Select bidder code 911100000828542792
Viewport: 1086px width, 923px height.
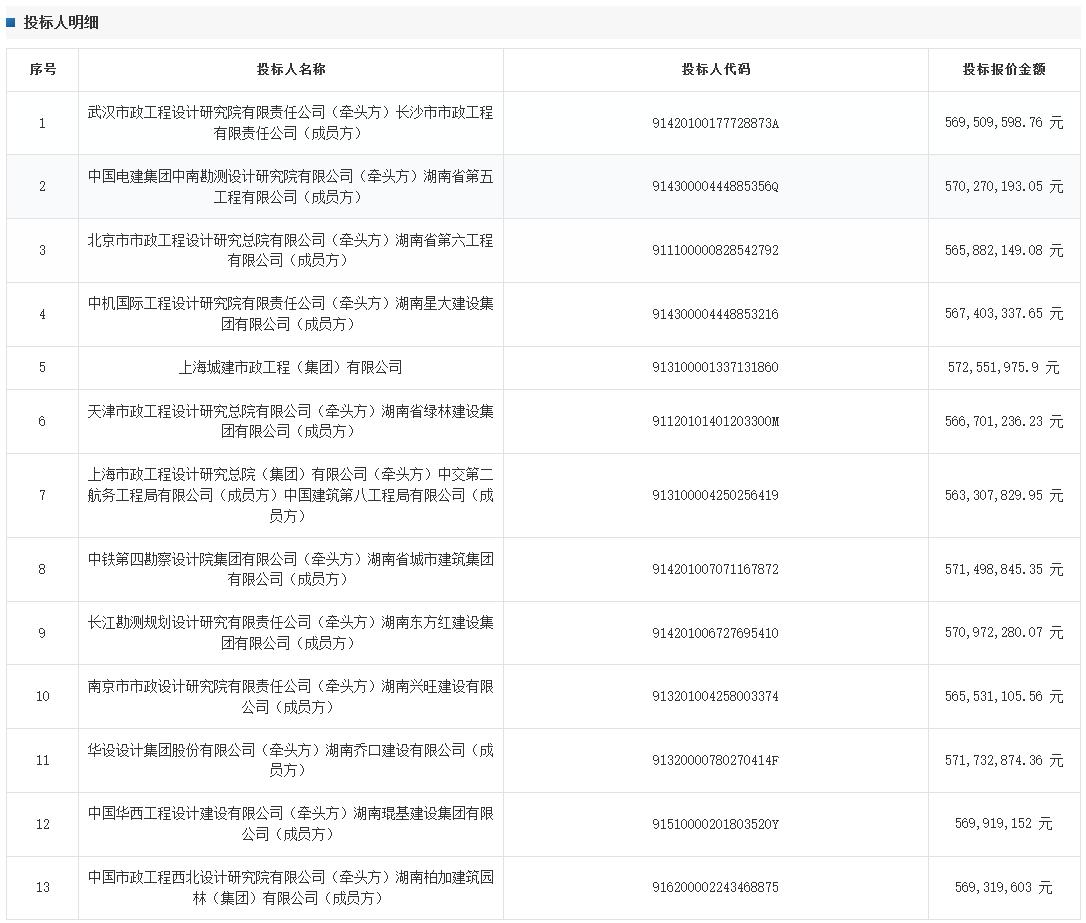(x=715, y=250)
